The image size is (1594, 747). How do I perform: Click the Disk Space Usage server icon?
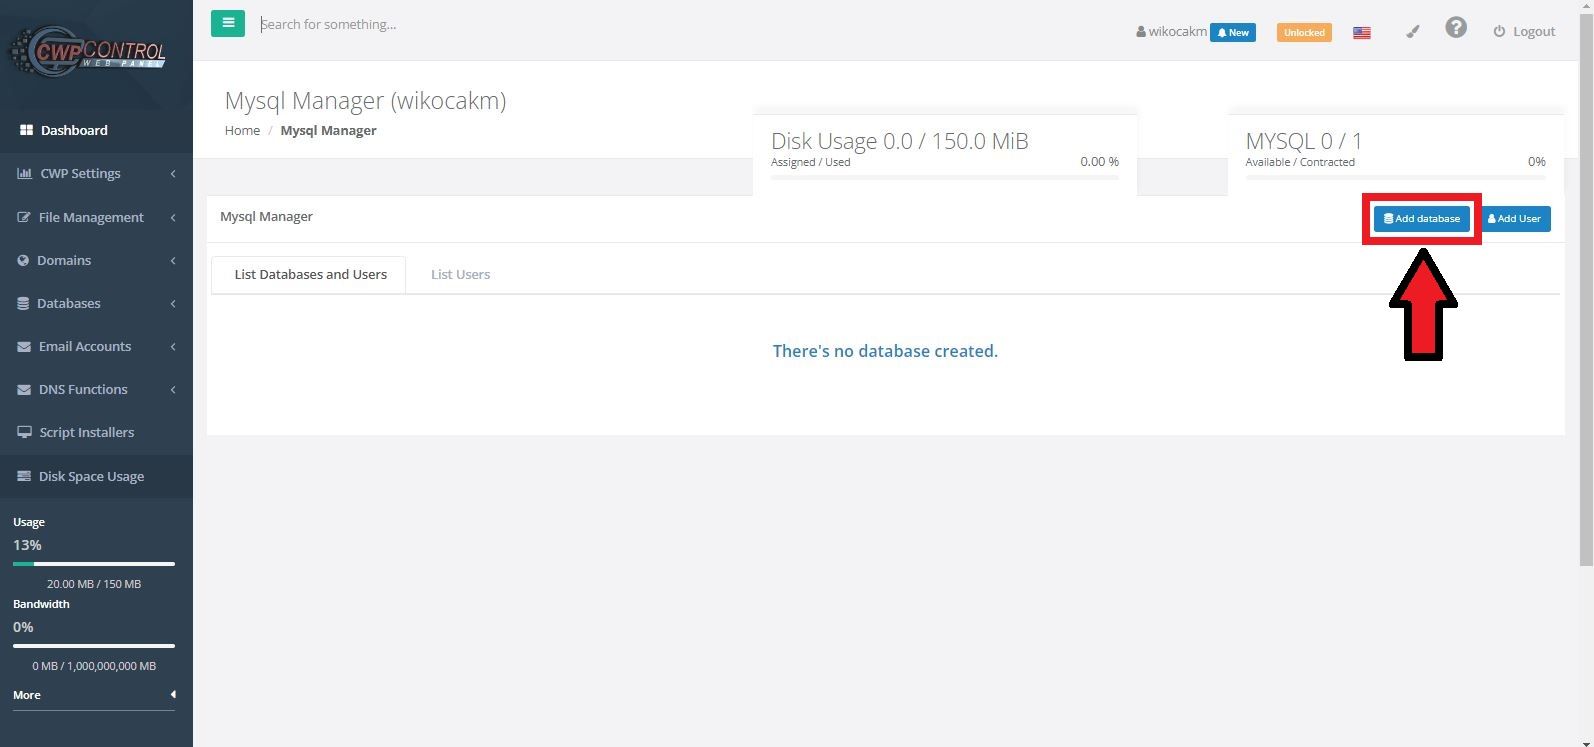pos(24,476)
